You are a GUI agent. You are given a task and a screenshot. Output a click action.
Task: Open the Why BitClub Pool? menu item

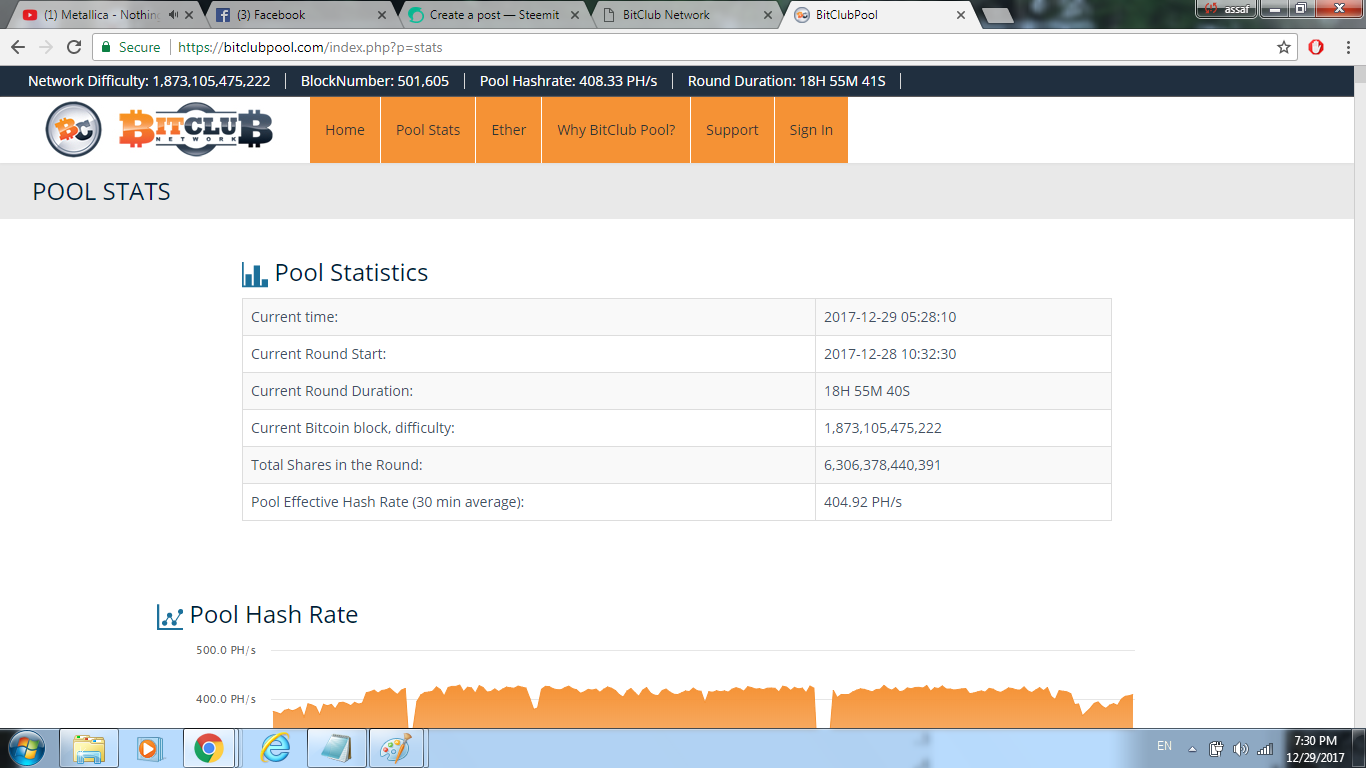[616, 130]
